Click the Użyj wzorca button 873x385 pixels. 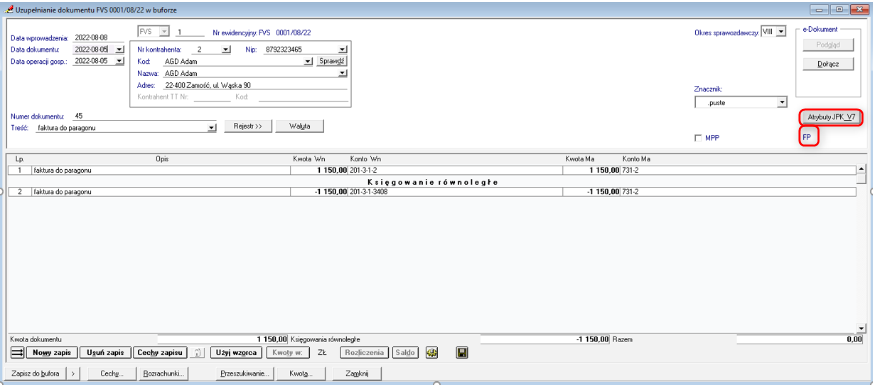tap(236, 353)
